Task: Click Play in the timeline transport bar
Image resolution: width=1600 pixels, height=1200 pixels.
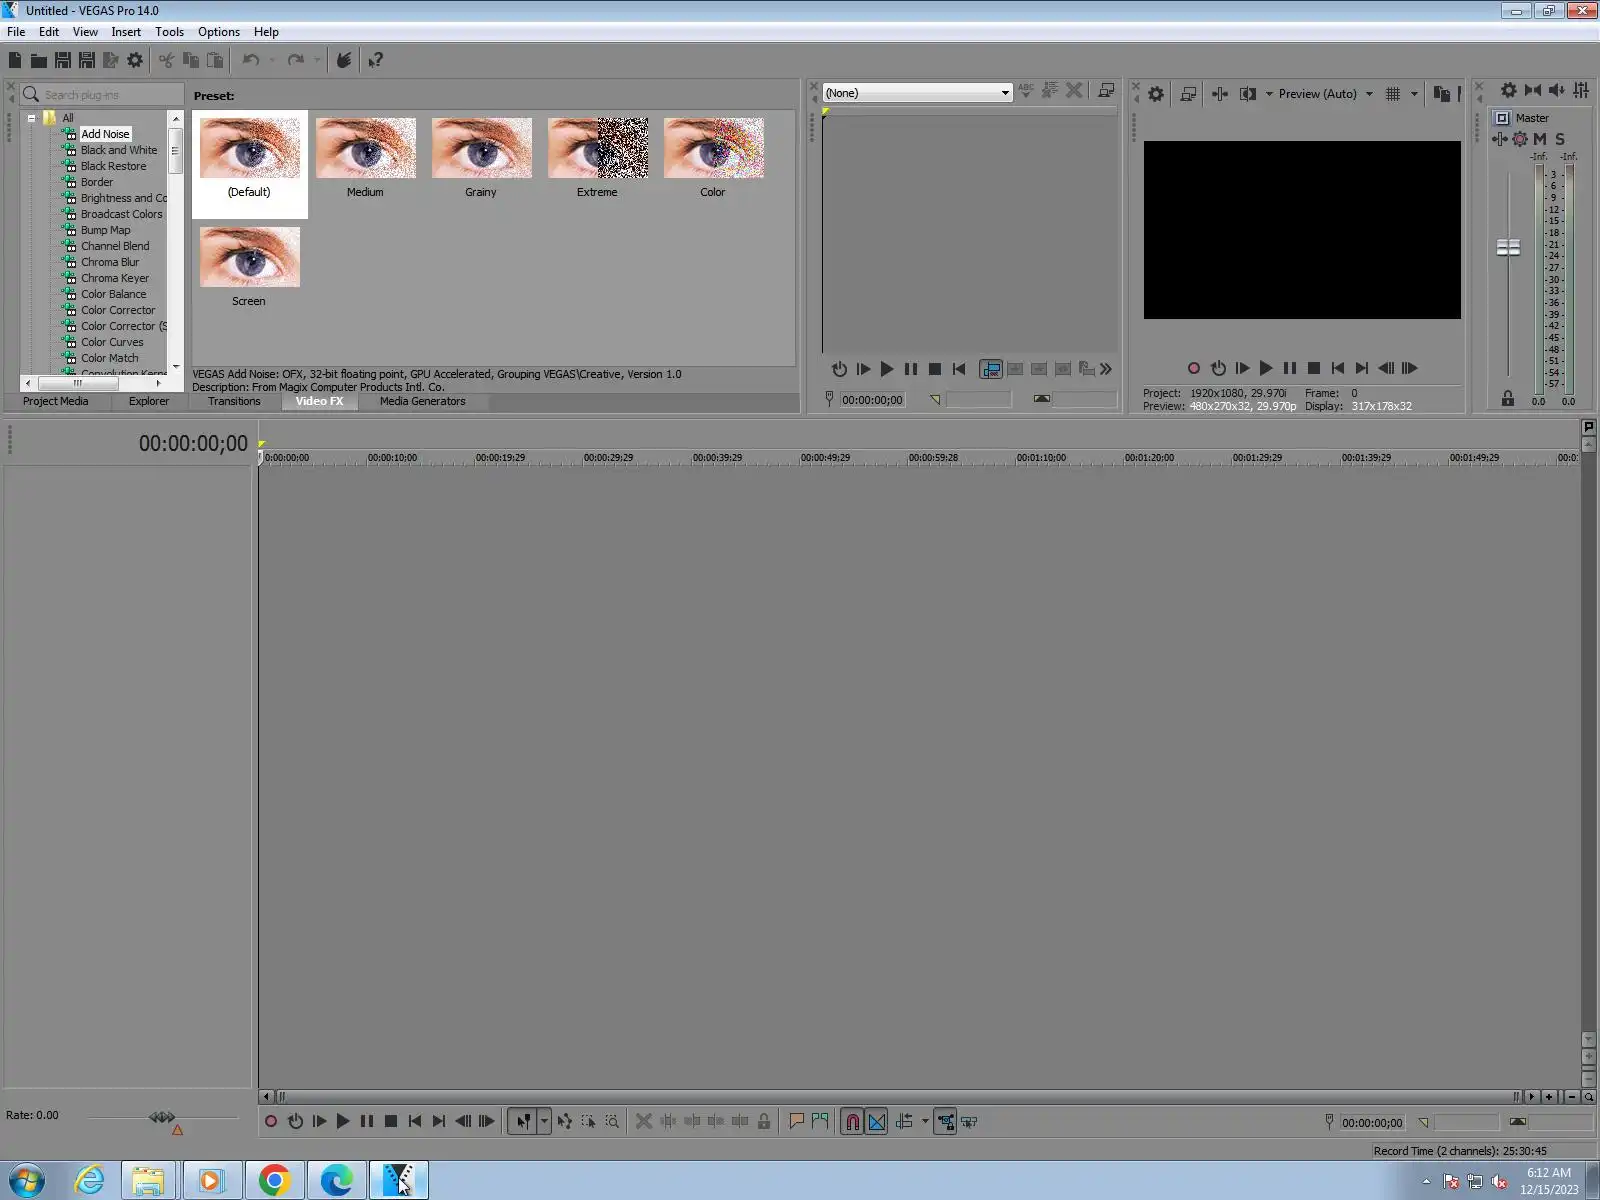Action: pos(343,1122)
